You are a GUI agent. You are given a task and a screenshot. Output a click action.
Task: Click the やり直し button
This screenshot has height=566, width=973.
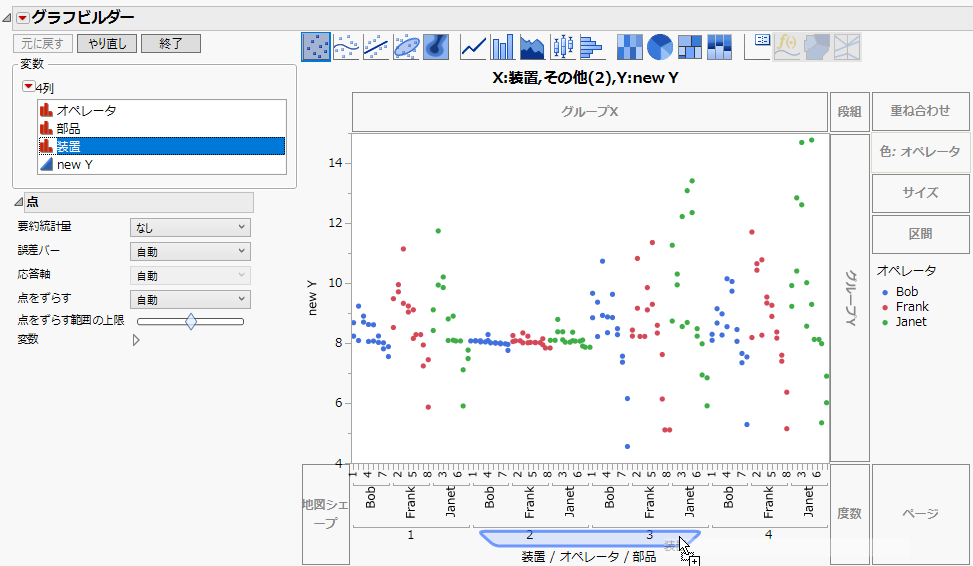106,44
